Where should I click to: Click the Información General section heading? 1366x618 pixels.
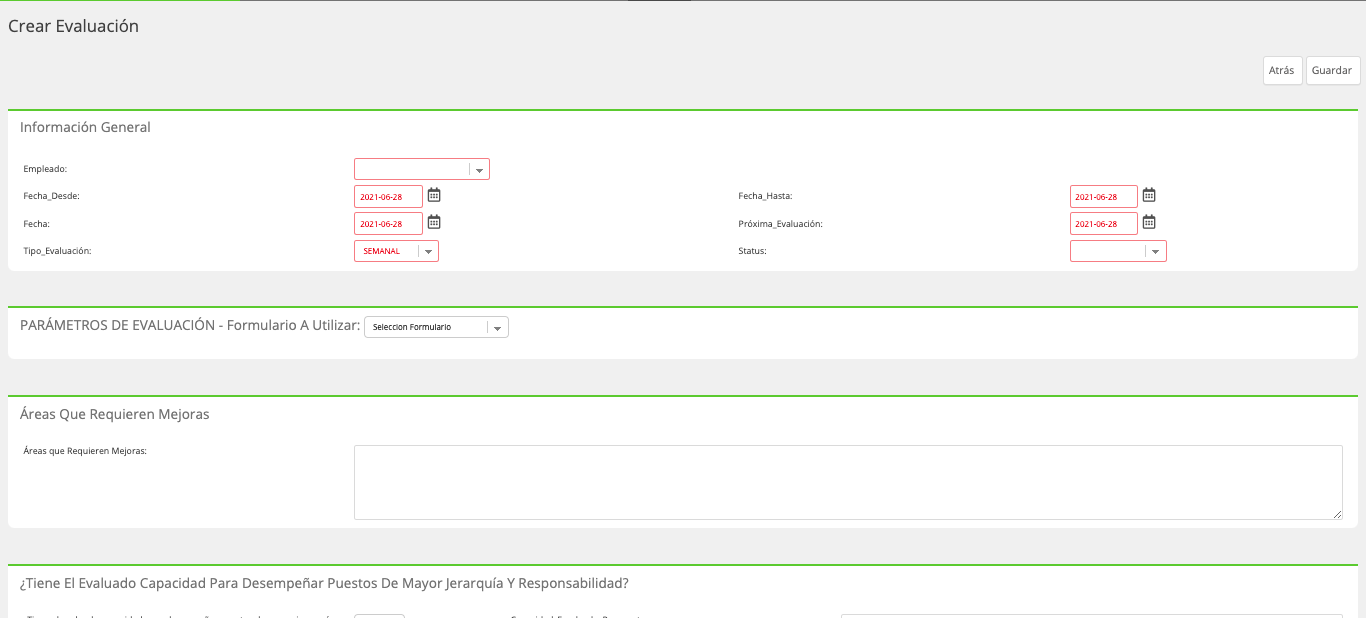pos(85,127)
